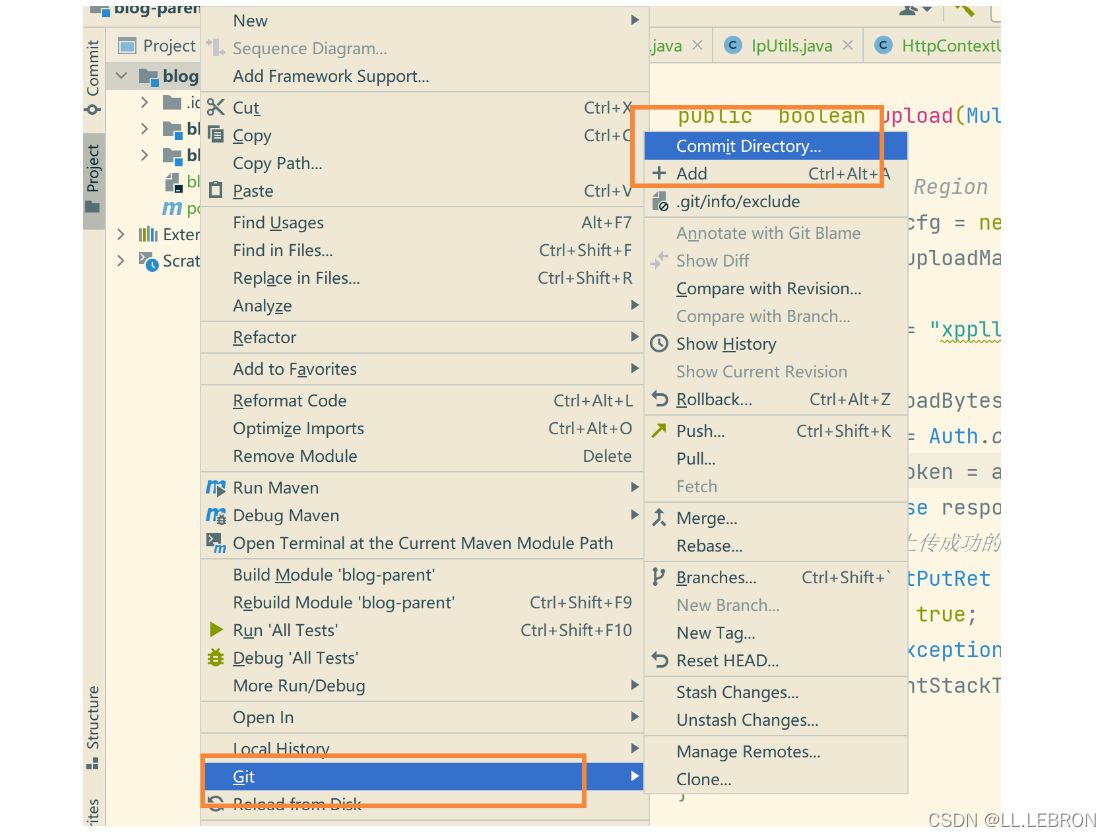Image resolution: width=1111 pixels, height=837 pixels.
Task: Close the IpUtils.java editor tab
Action: click(x=848, y=45)
